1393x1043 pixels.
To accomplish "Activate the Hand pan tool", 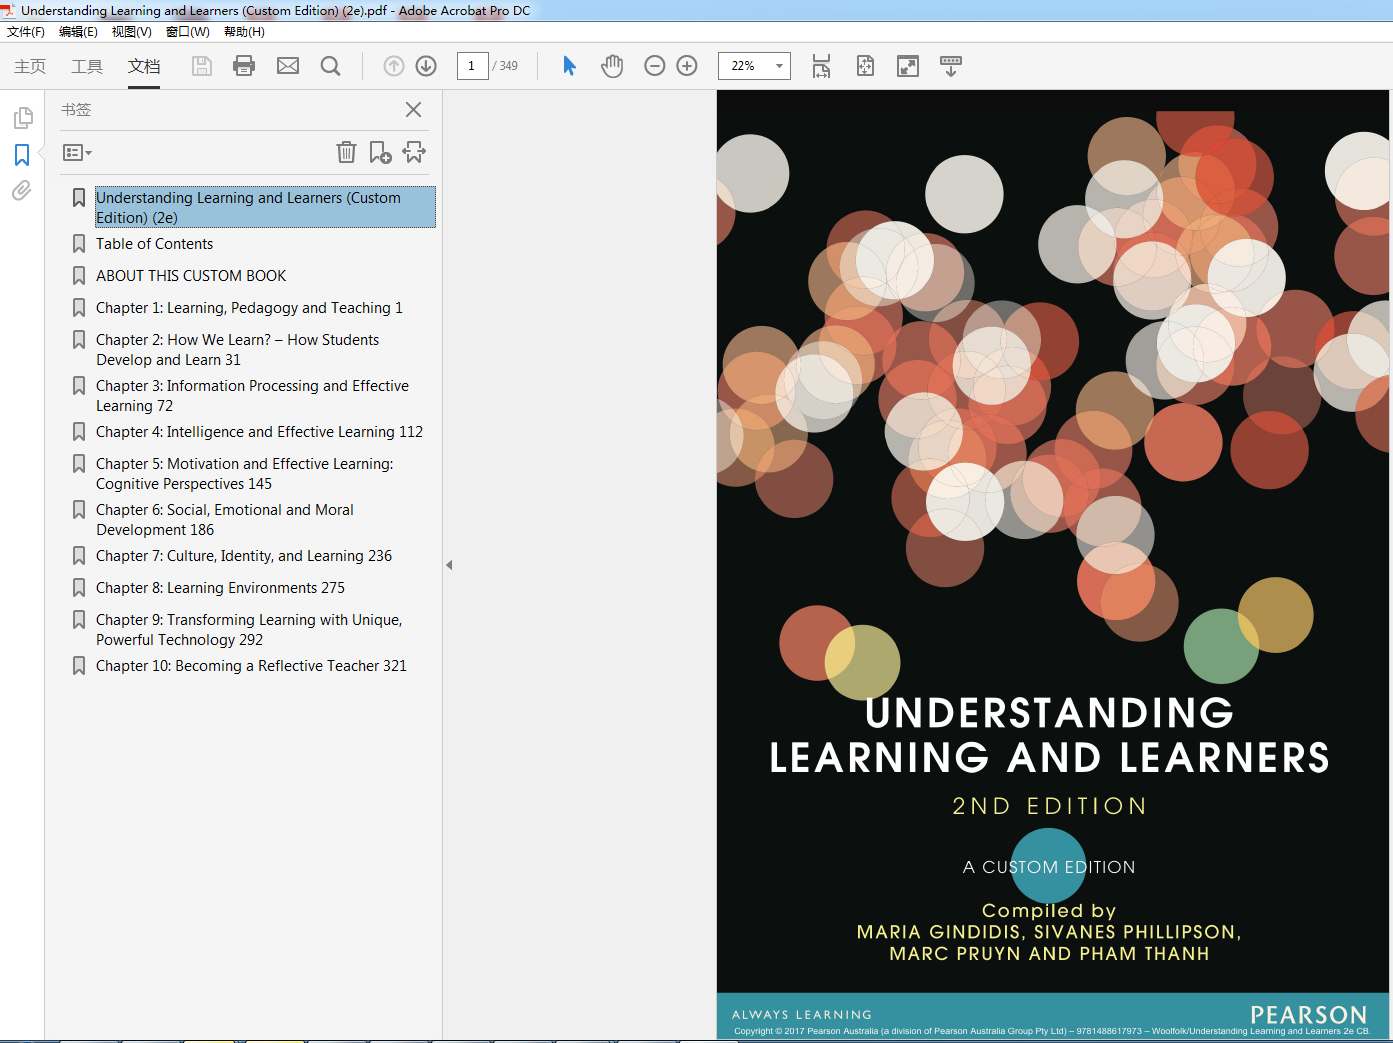I will pos(612,66).
